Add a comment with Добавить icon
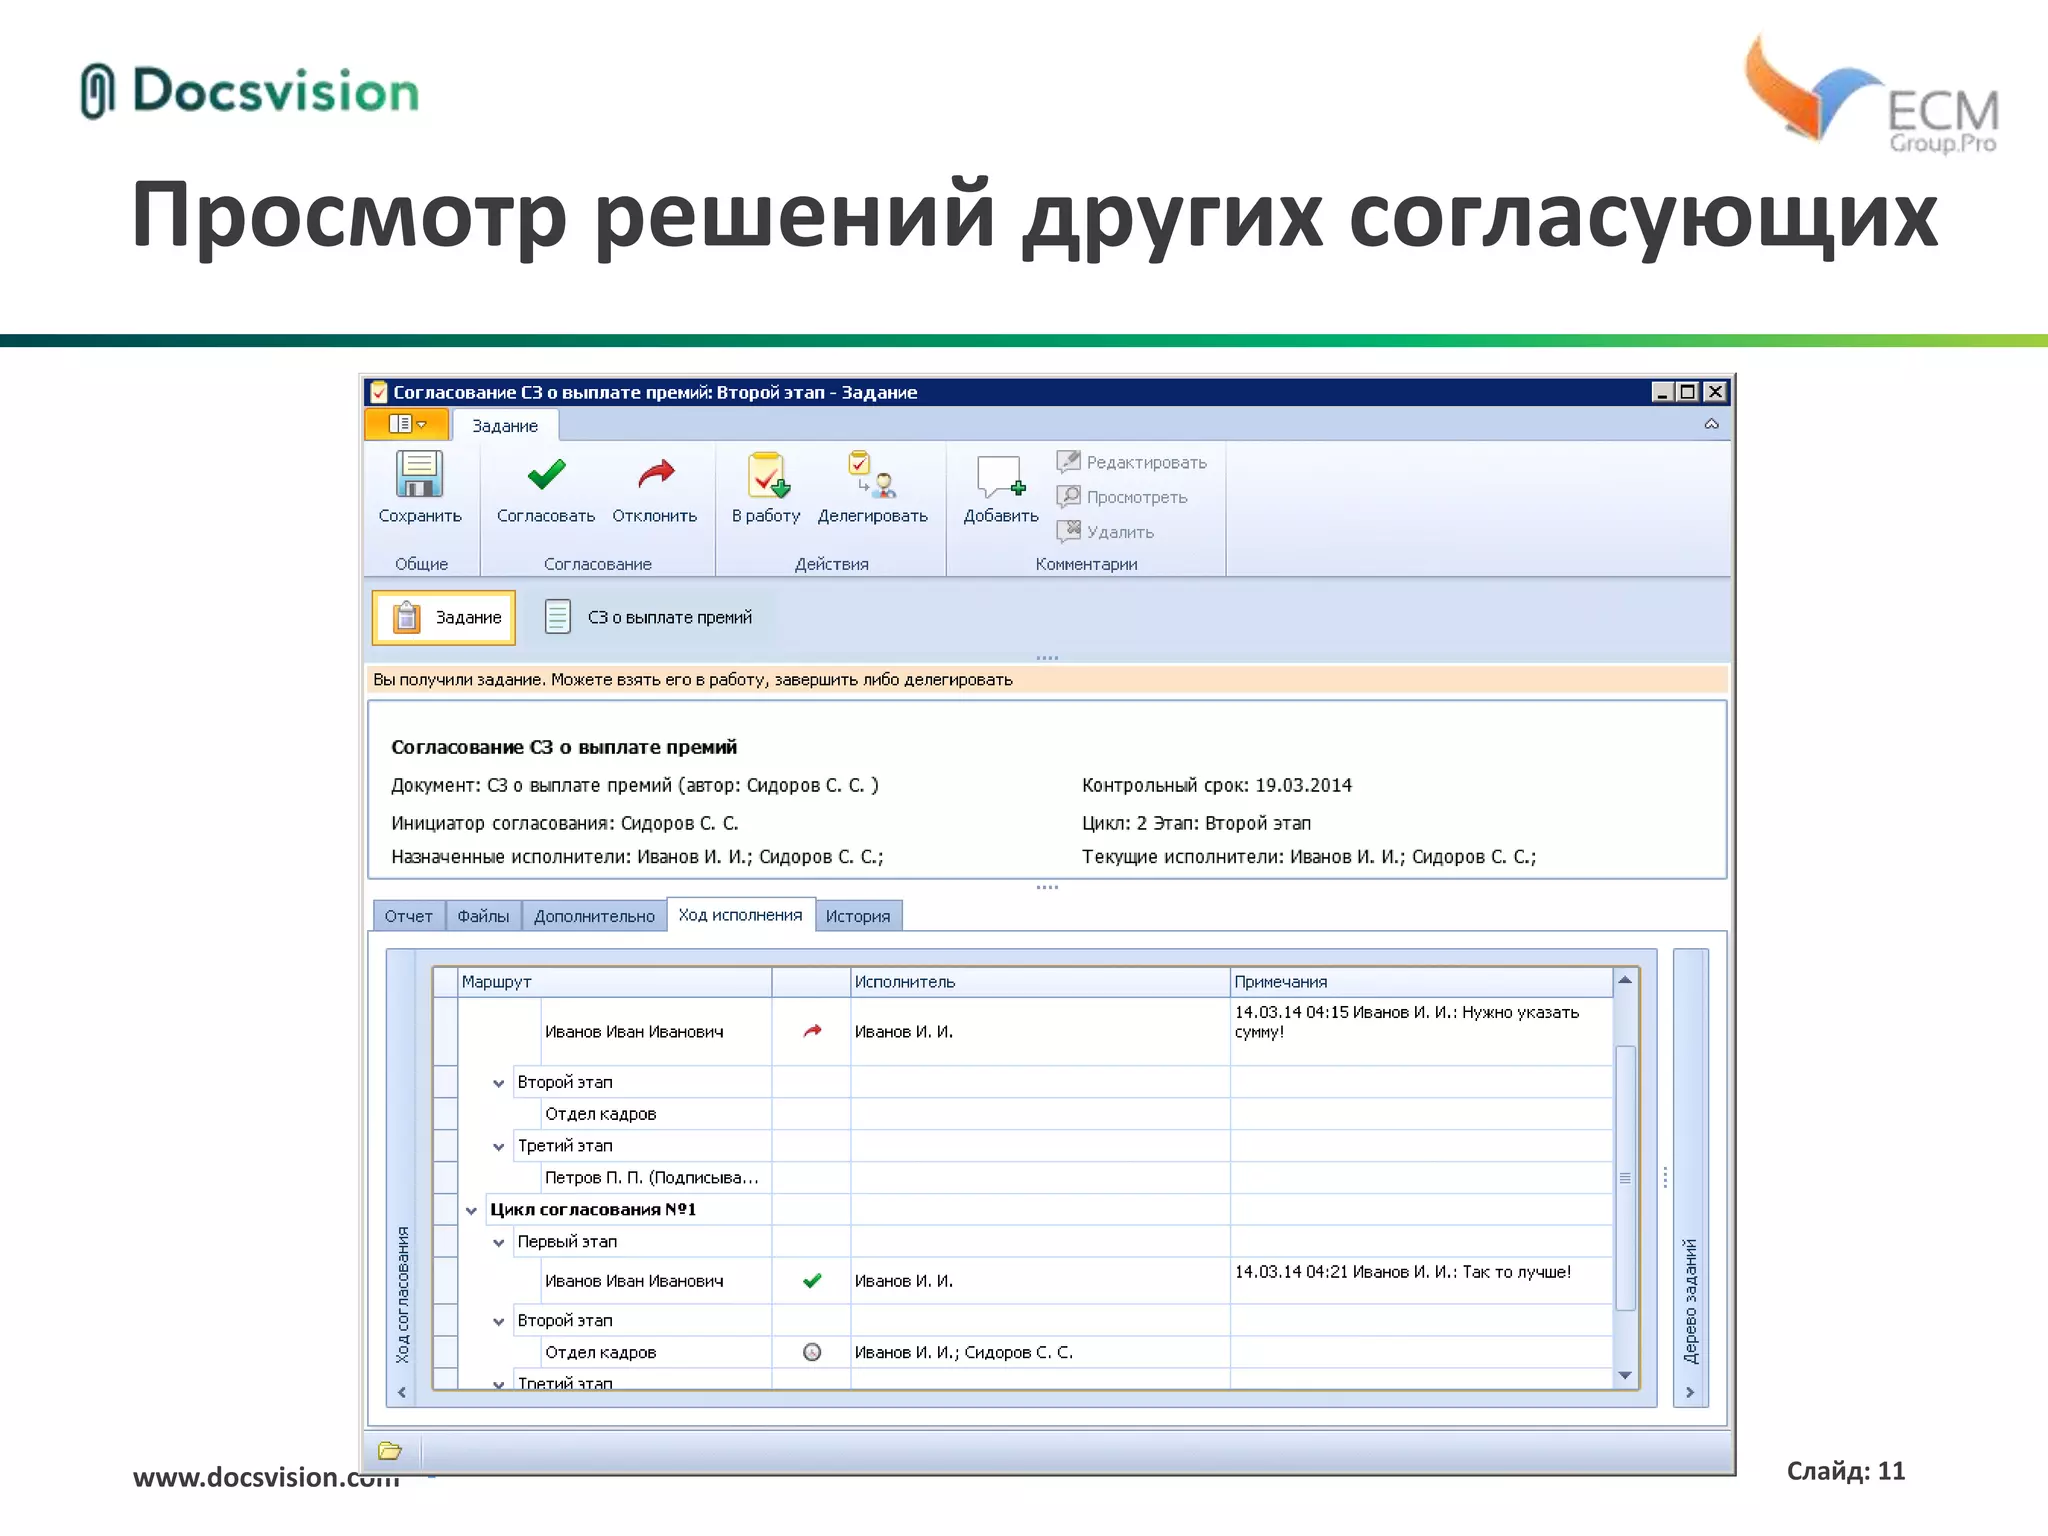The width and height of the screenshot is (2048, 1536). [1001, 477]
